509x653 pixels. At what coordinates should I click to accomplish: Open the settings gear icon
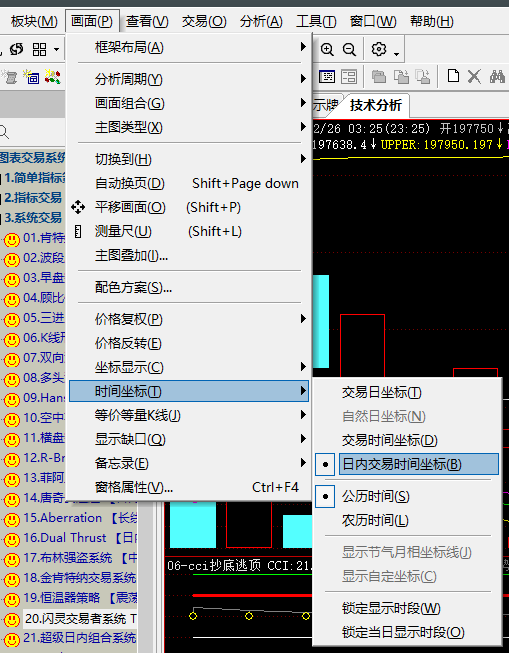coord(379,49)
